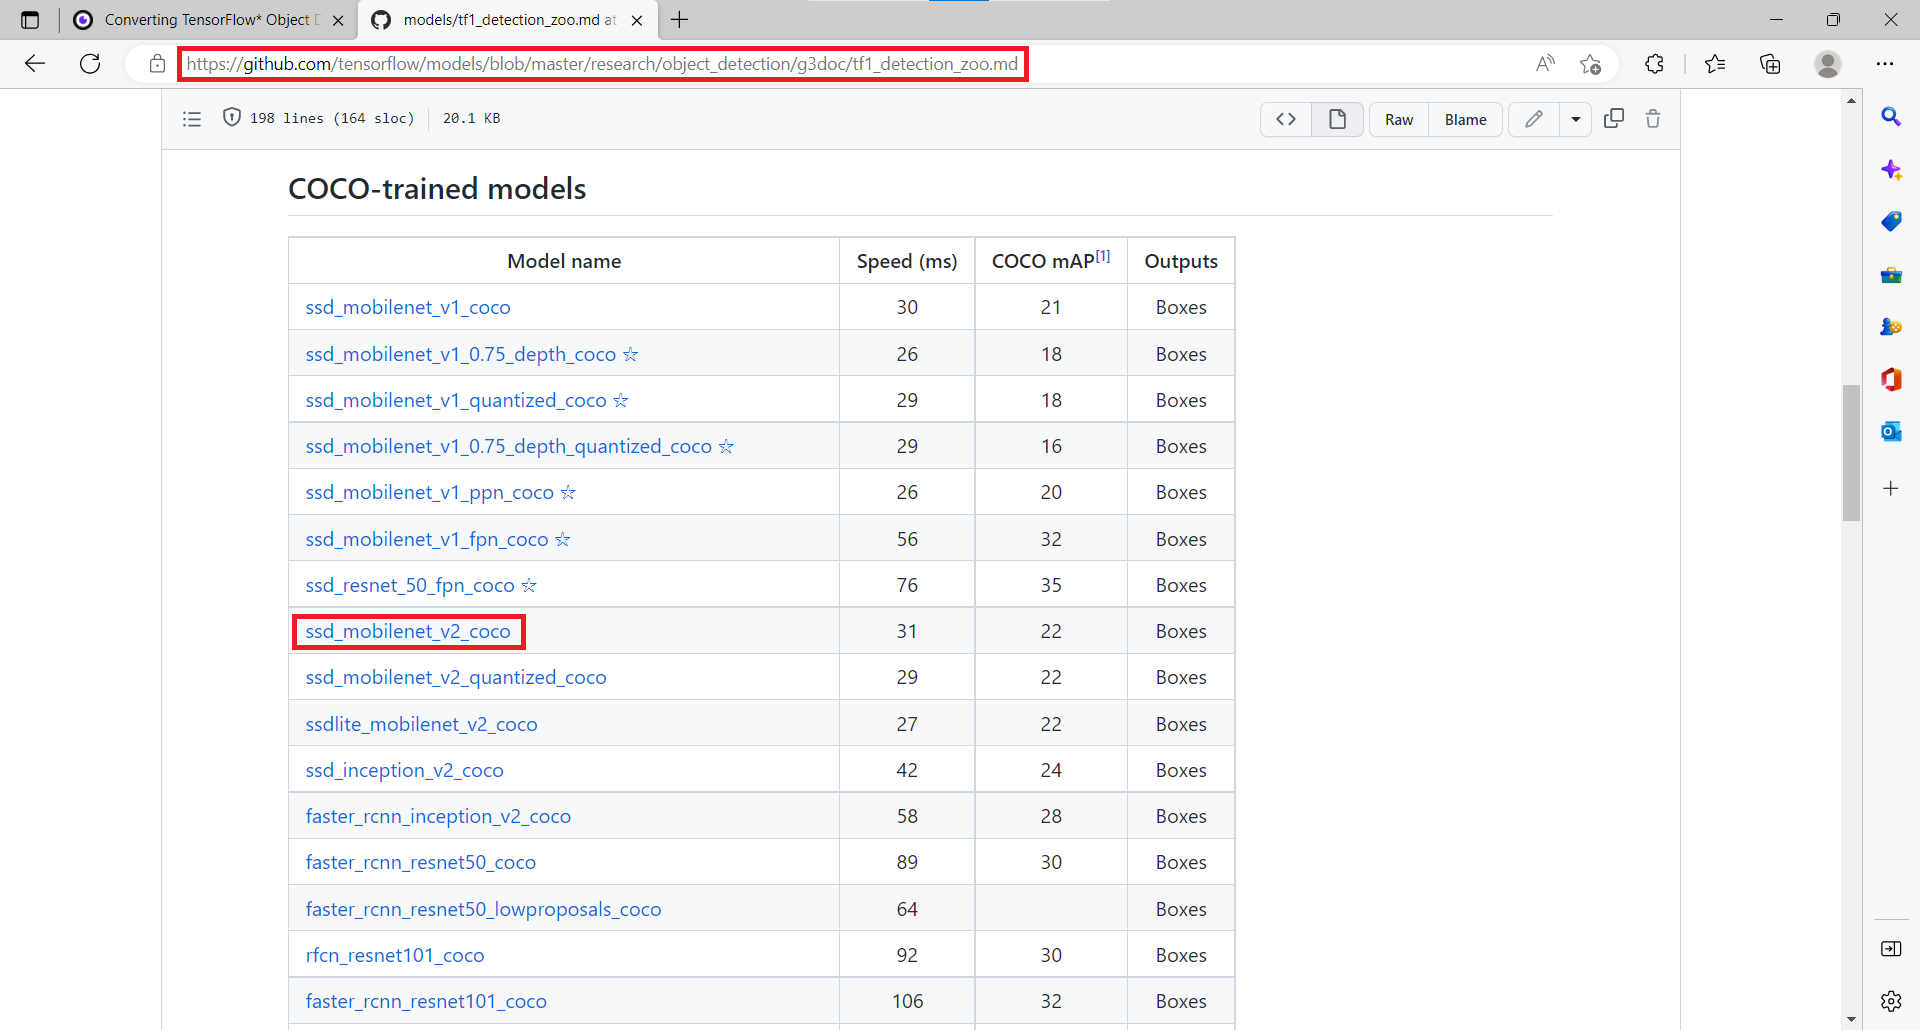The width and height of the screenshot is (1920, 1030).
Task: Click the scrollbar up arrow
Action: click(x=1851, y=100)
